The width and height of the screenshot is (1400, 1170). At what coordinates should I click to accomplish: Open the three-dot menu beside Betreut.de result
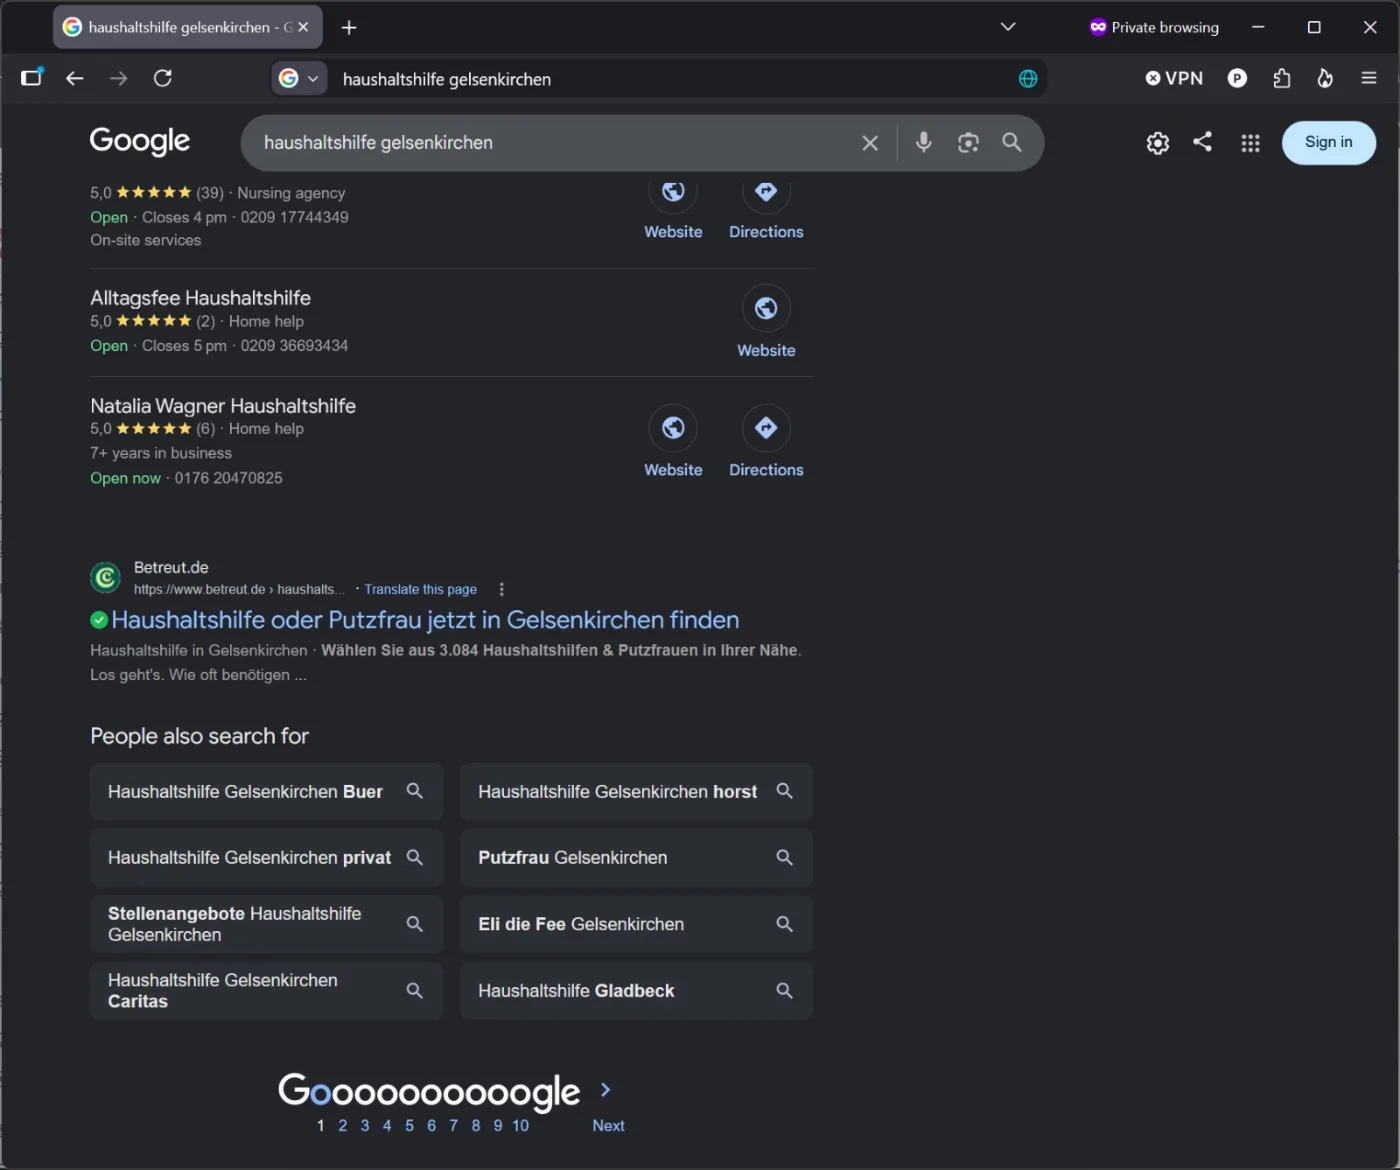501,589
